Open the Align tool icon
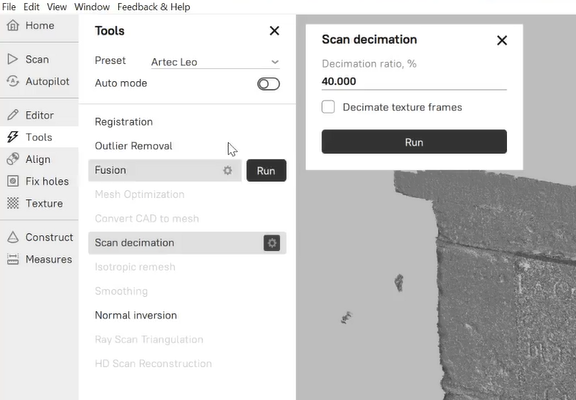 (13, 159)
